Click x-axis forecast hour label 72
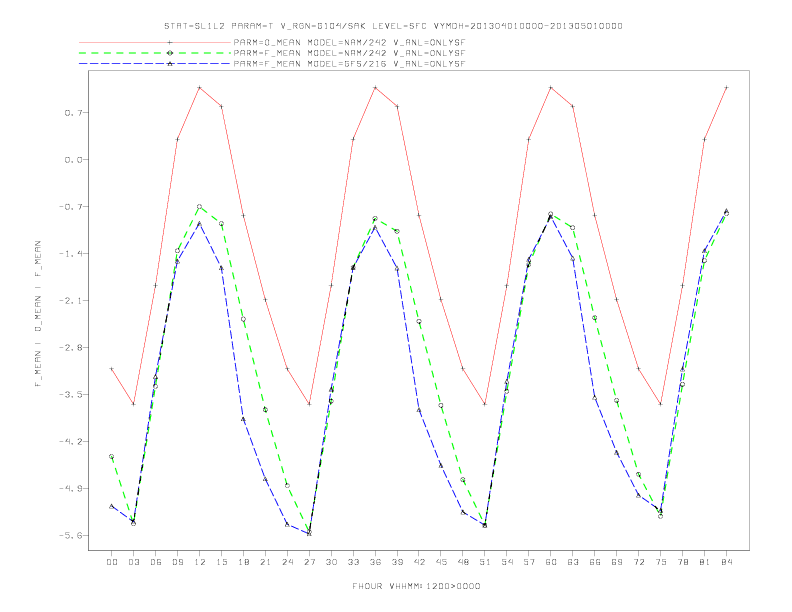This screenshot has height=612, width=792. (638, 562)
